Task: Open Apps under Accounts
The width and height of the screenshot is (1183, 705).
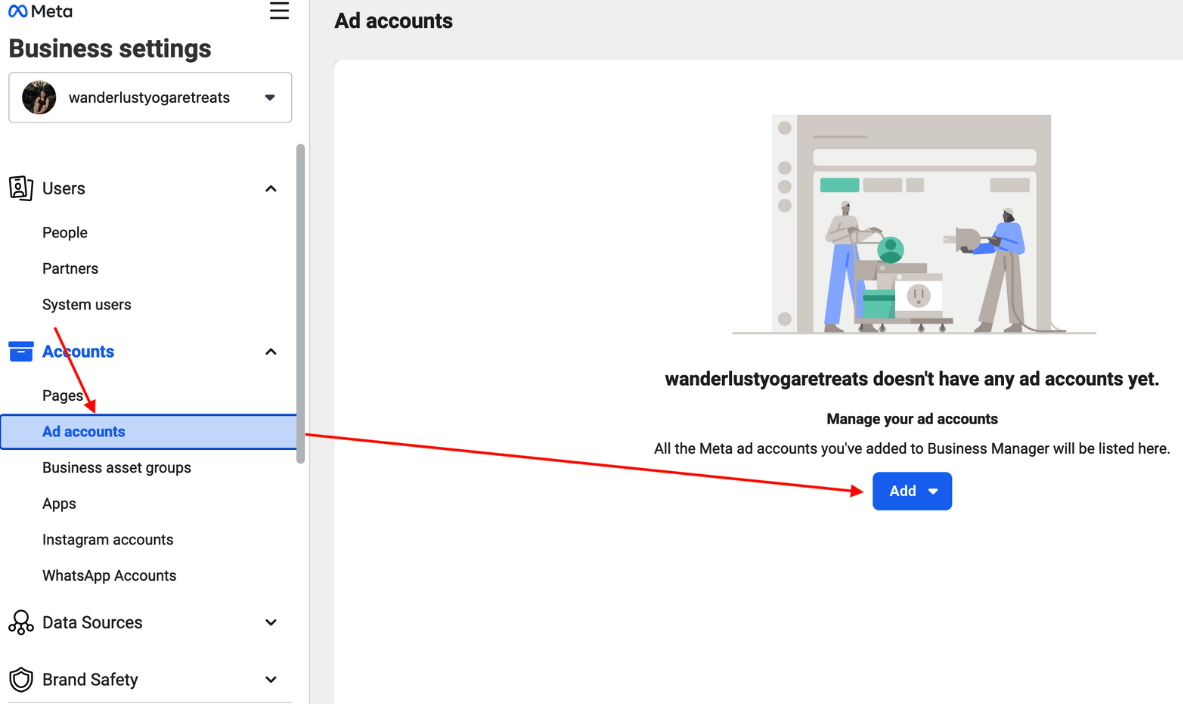Action: pyautogui.click(x=59, y=504)
